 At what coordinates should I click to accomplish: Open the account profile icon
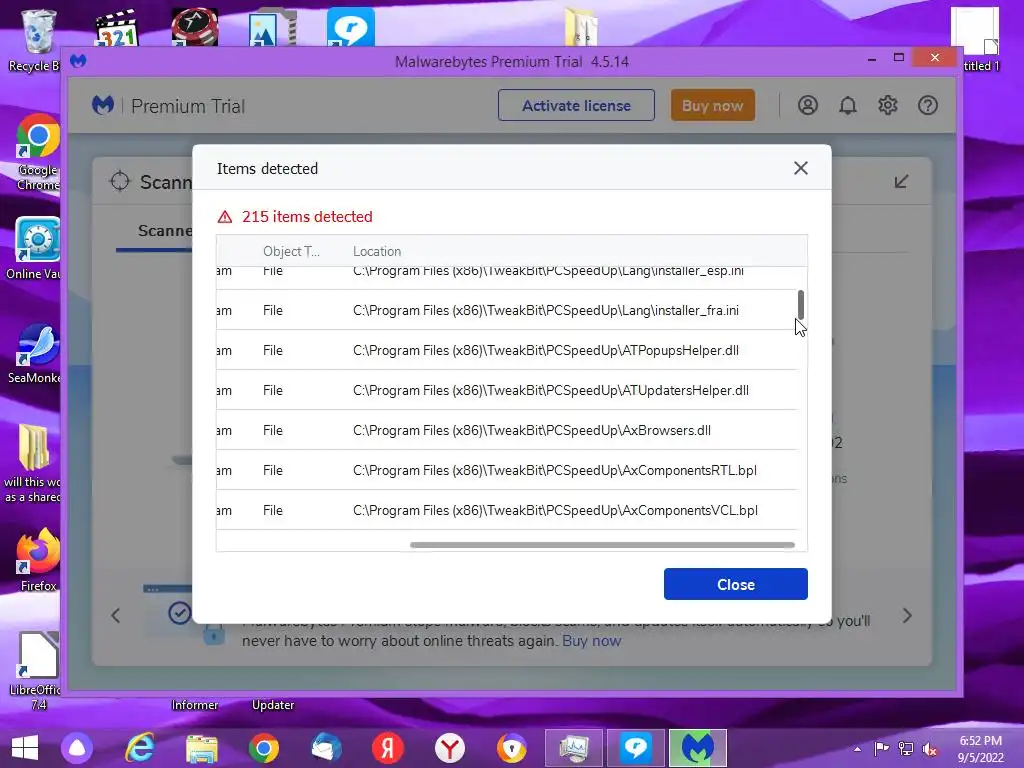click(808, 105)
